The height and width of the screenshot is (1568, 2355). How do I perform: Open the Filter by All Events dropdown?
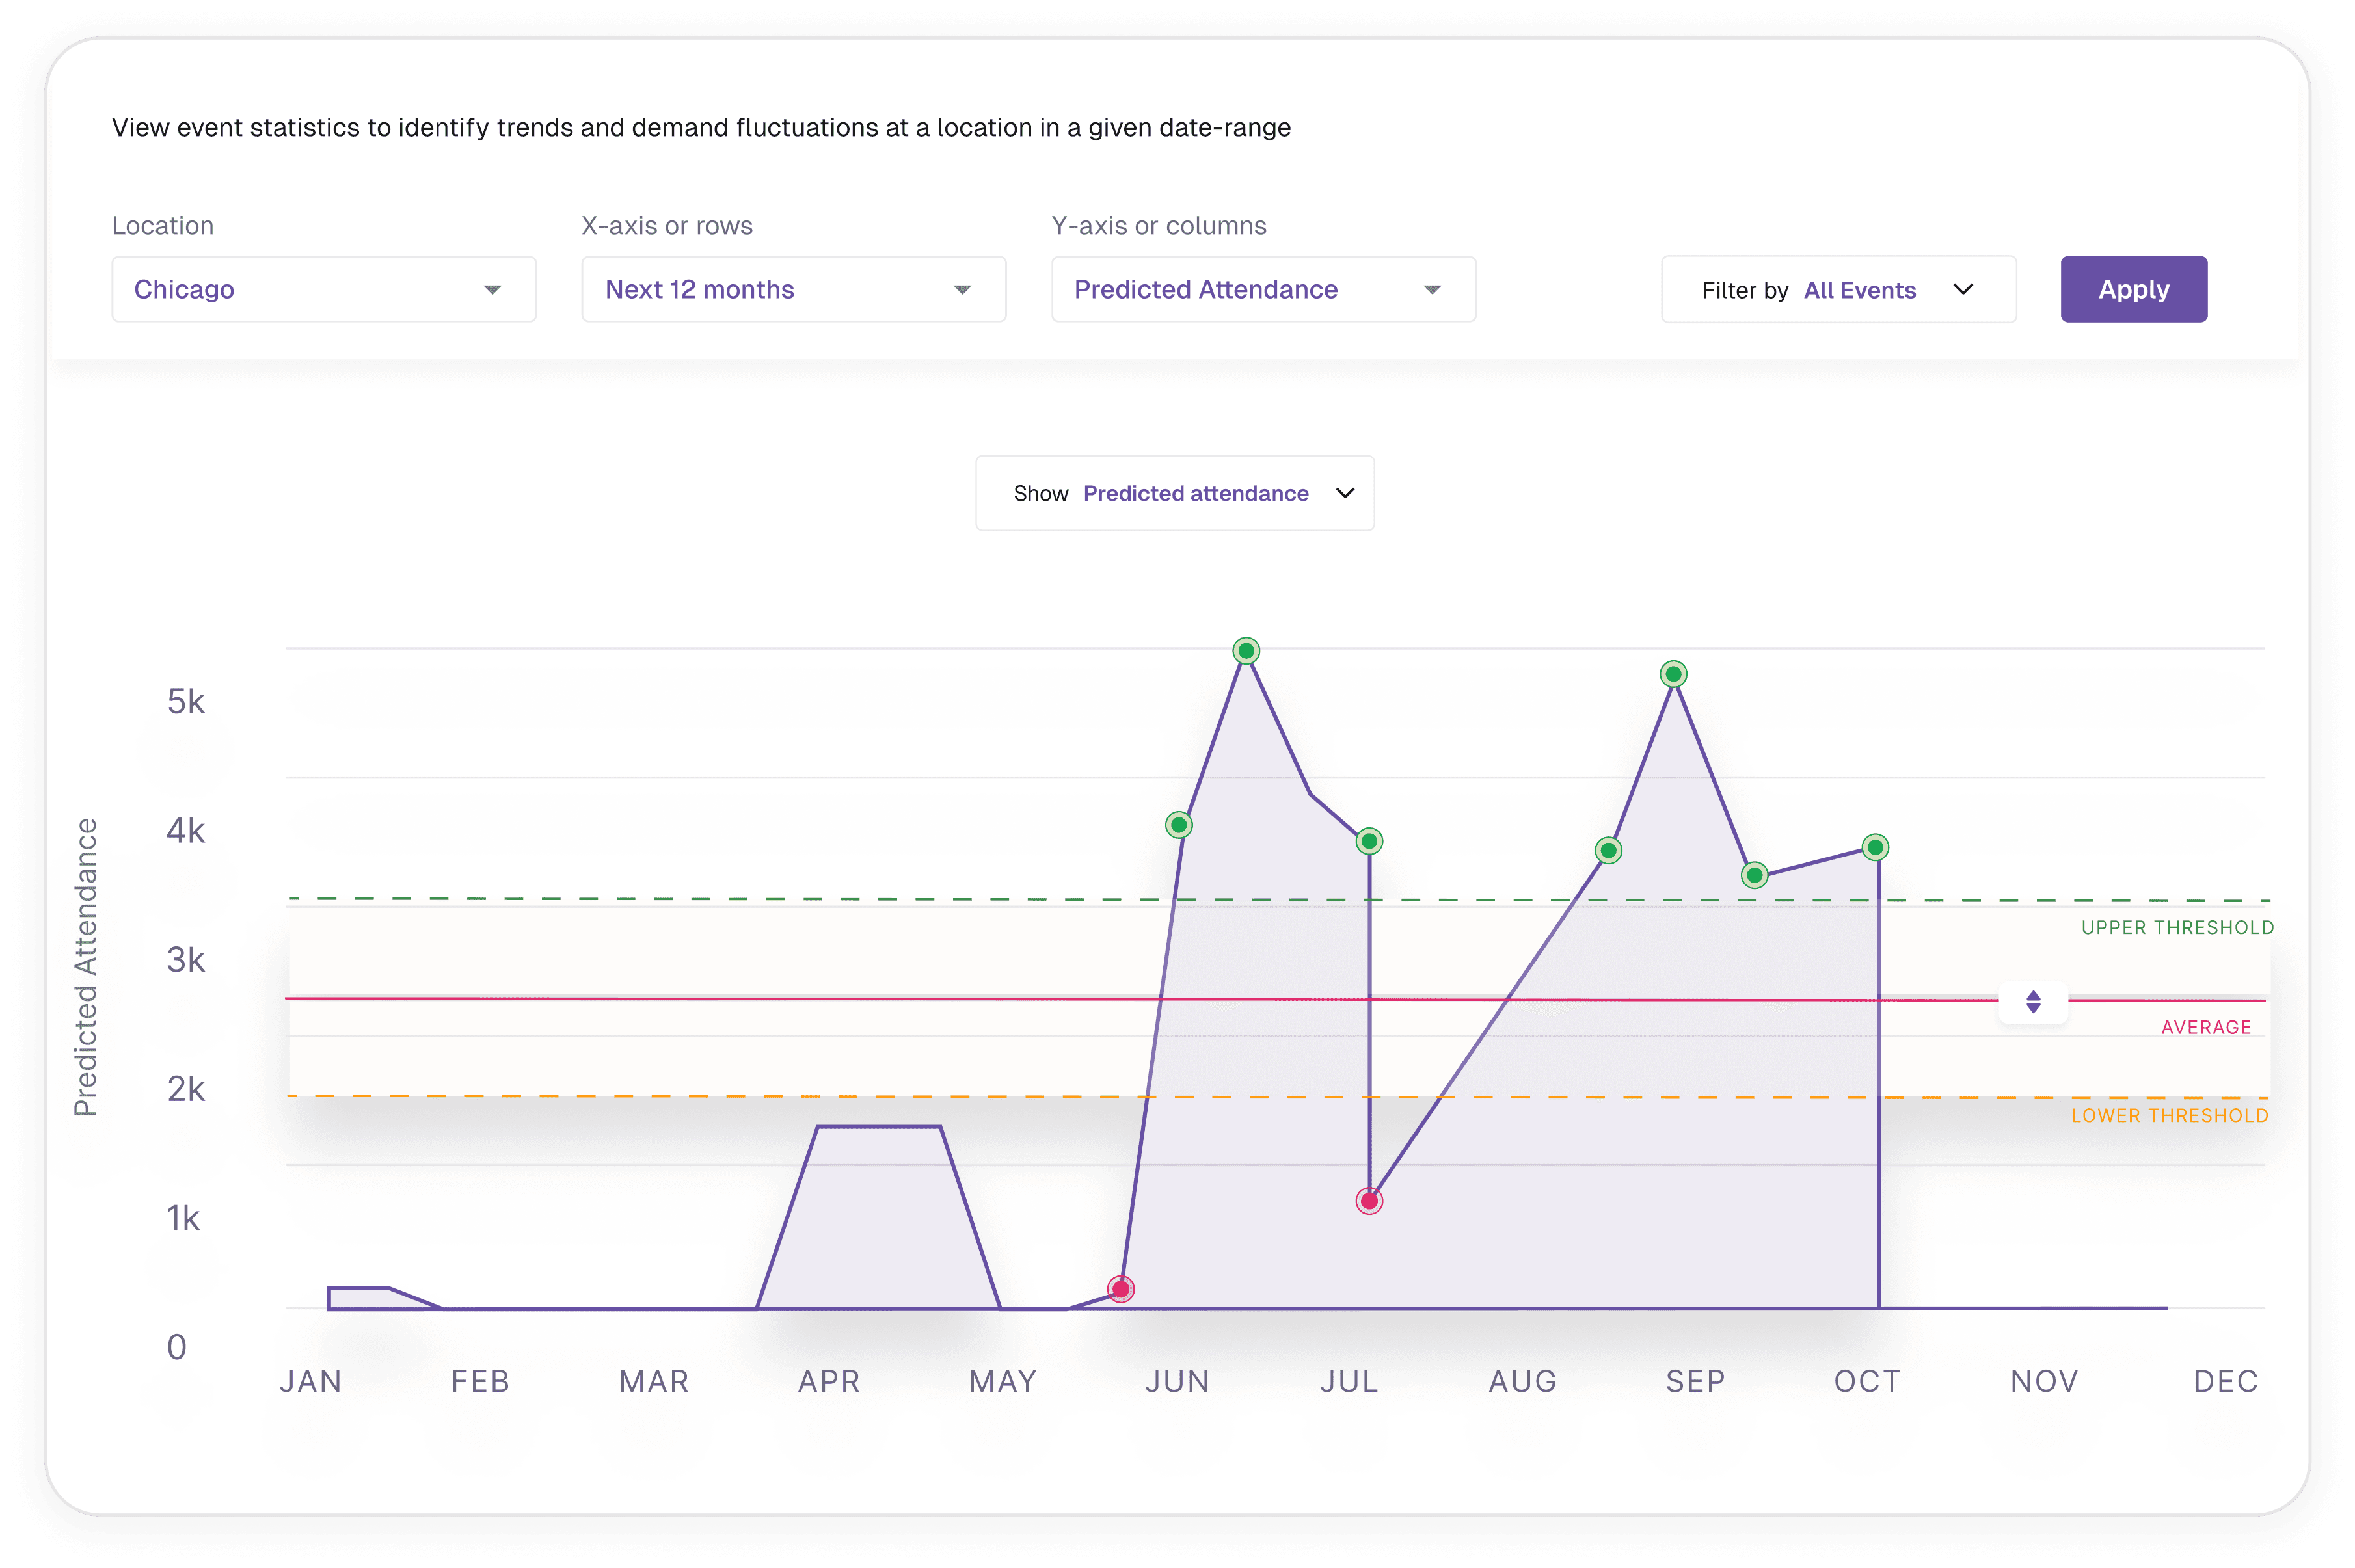tap(1838, 289)
